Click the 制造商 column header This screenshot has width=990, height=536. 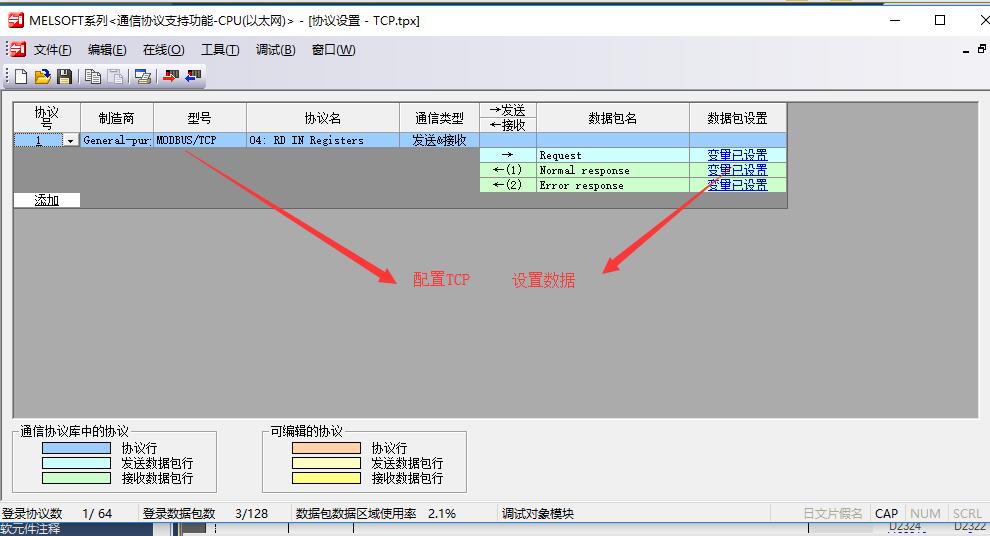[117, 117]
